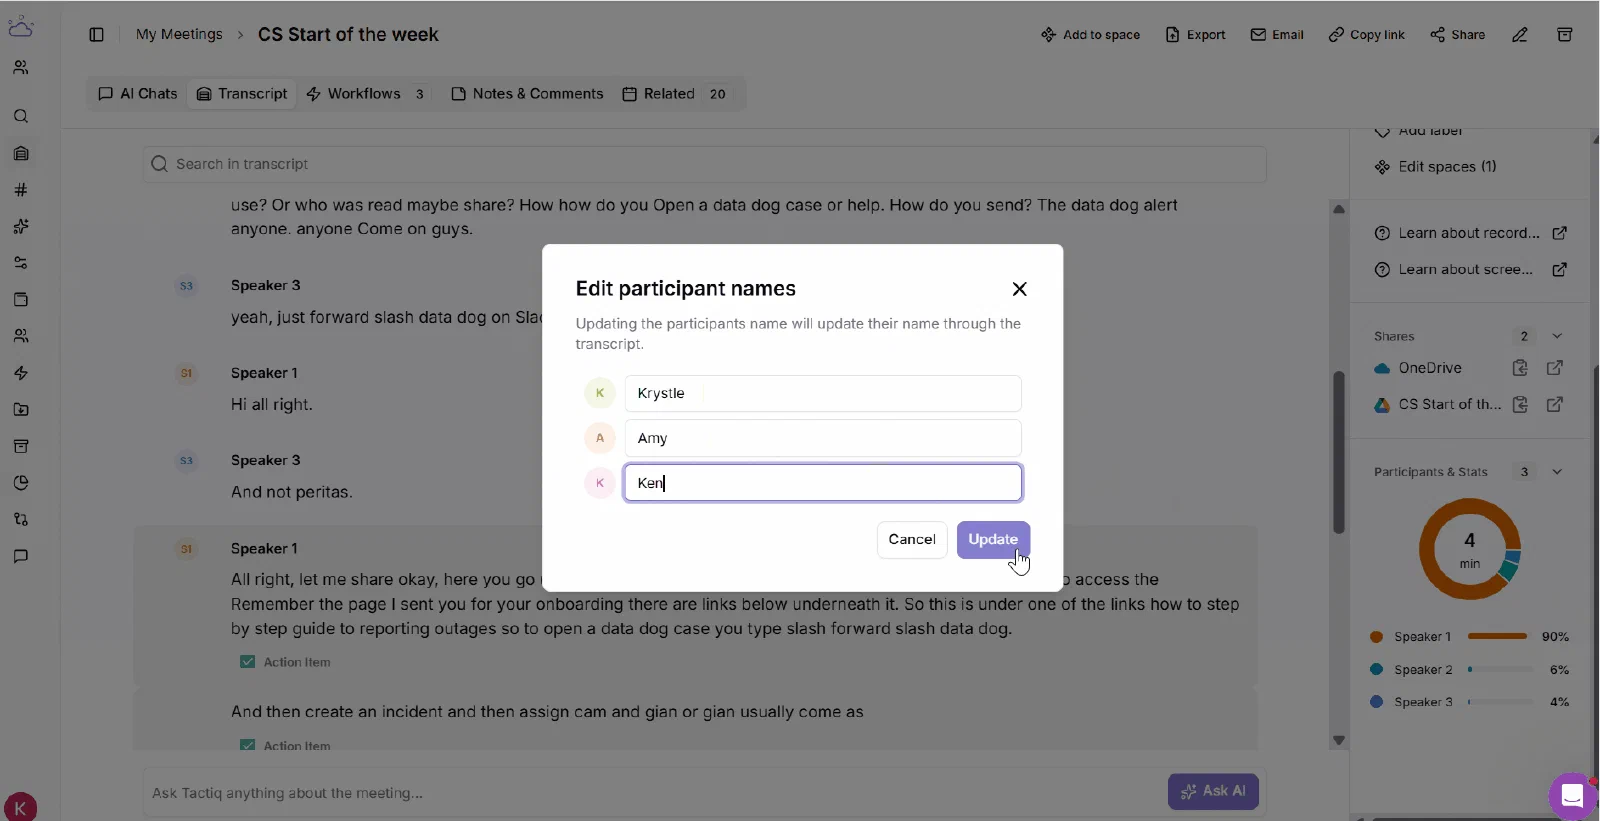1600x821 pixels.
Task: Close the Edit participant names dialog
Action: pyautogui.click(x=1019, y=289)
